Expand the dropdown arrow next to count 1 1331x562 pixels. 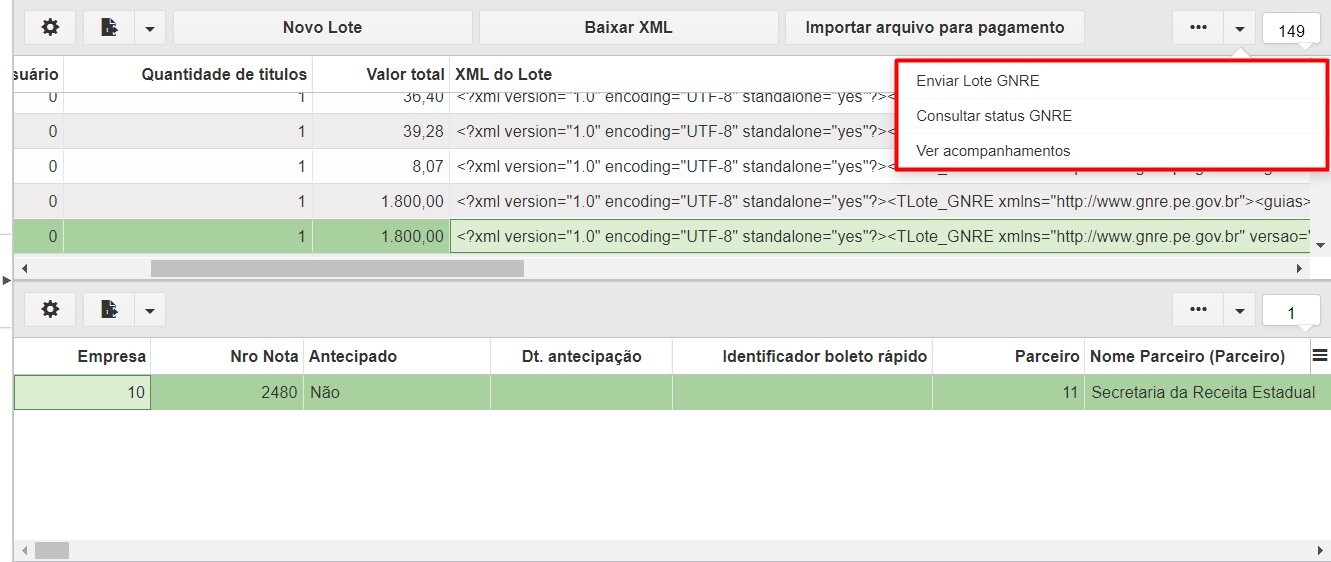pyautogui.click(x=1239, y=310)
